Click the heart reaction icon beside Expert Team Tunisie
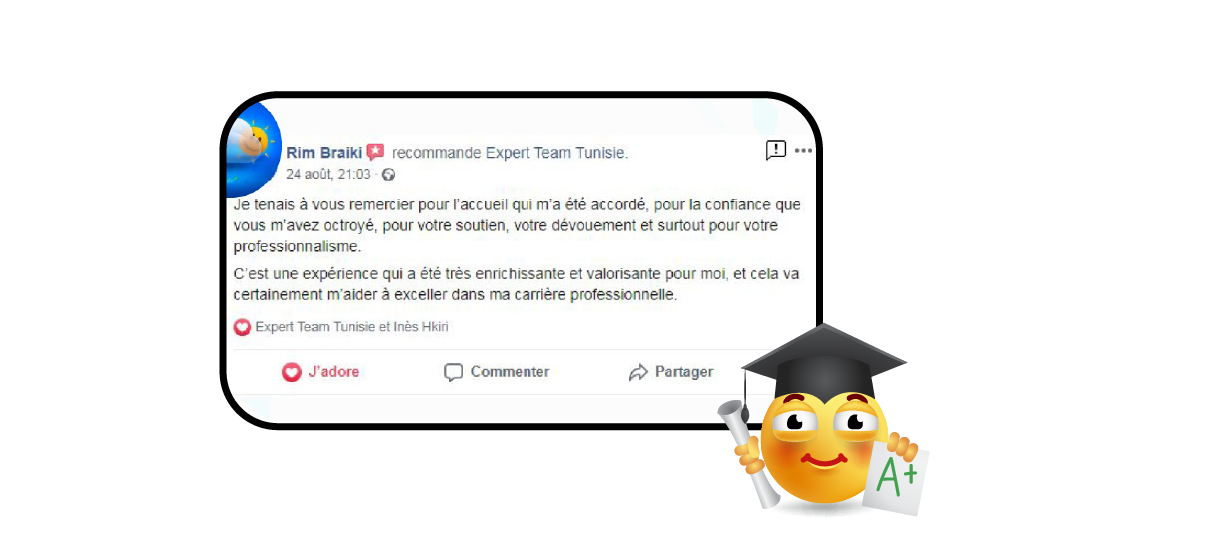Image resolution: width=1214 pixels, height=553 pixels. tap(242, 327)
